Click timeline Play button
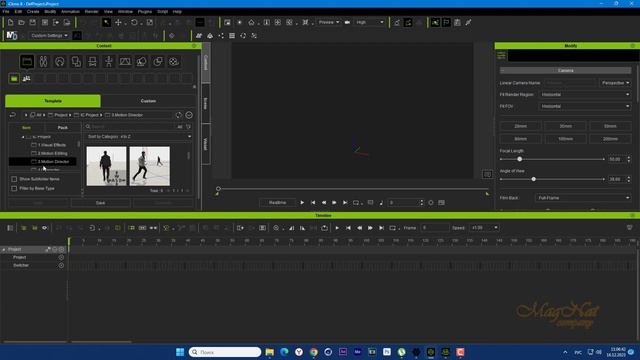 pos(337,228)
